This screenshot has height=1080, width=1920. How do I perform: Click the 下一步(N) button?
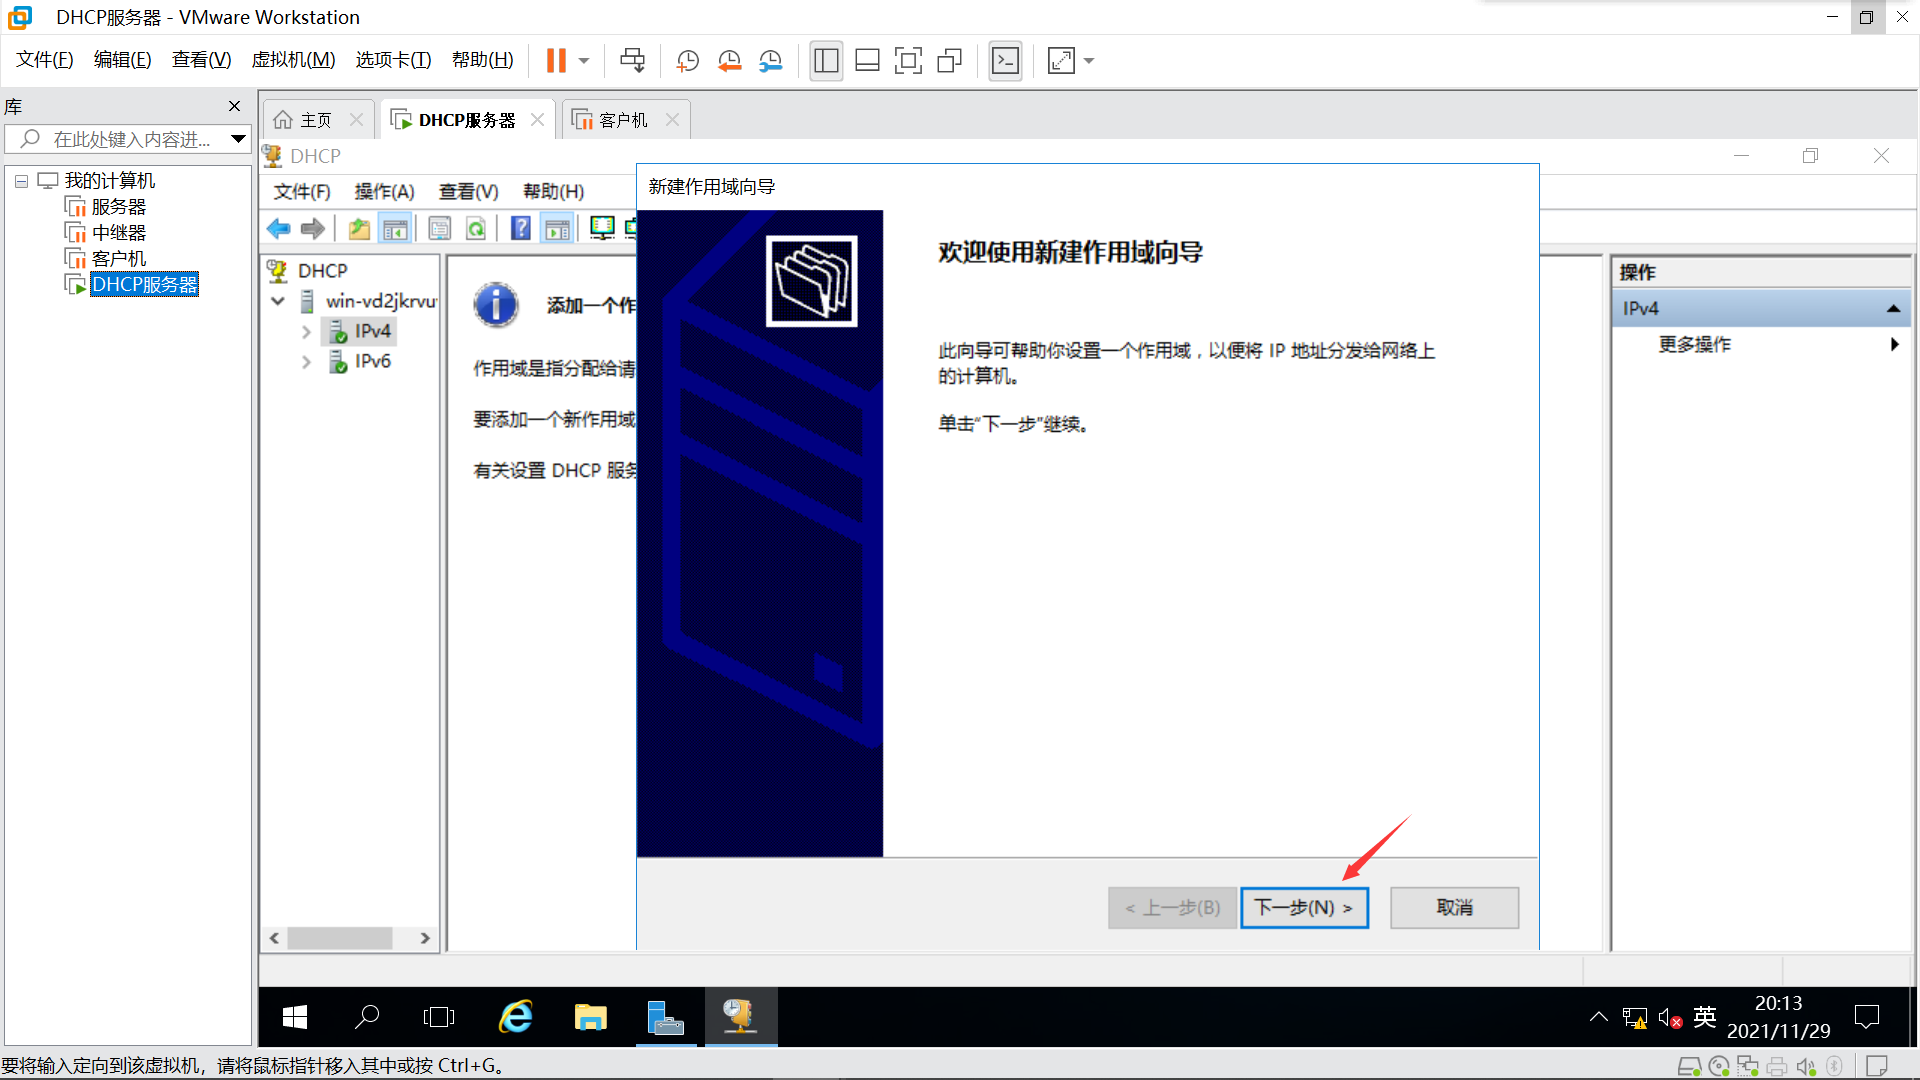click(x=1304, y=907)
